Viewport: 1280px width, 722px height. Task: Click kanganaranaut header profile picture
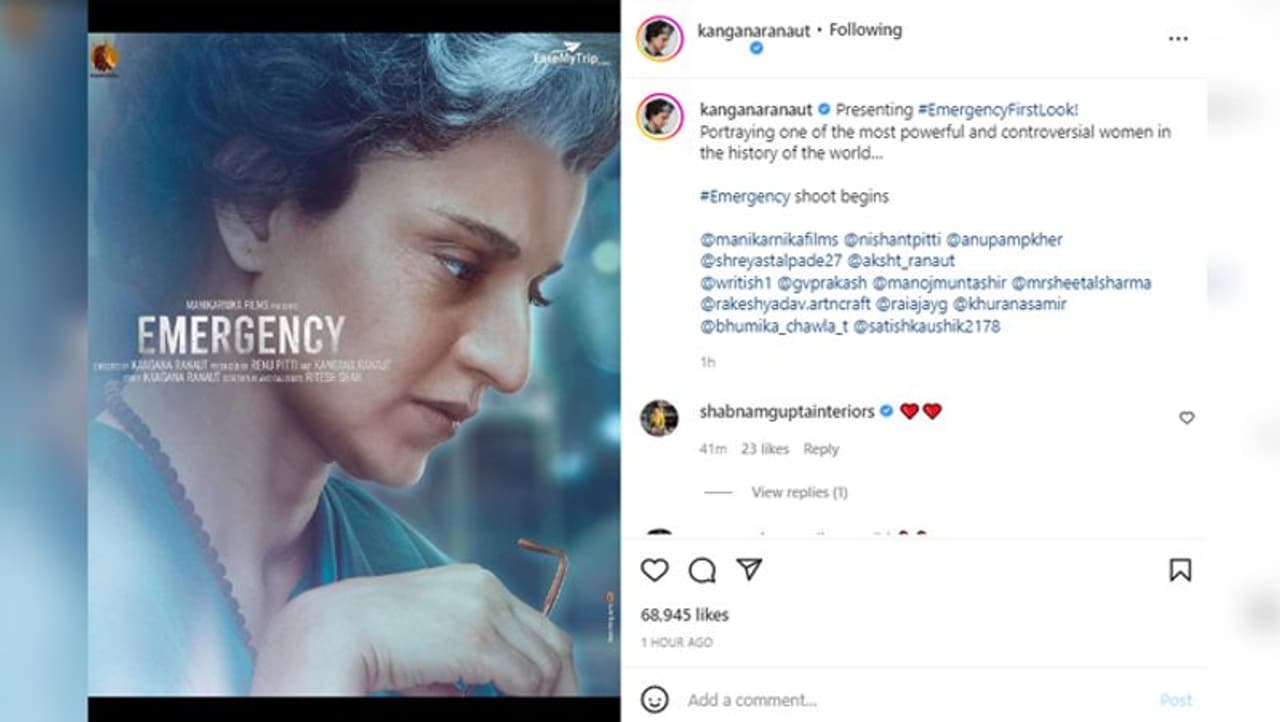coord(660,38)
